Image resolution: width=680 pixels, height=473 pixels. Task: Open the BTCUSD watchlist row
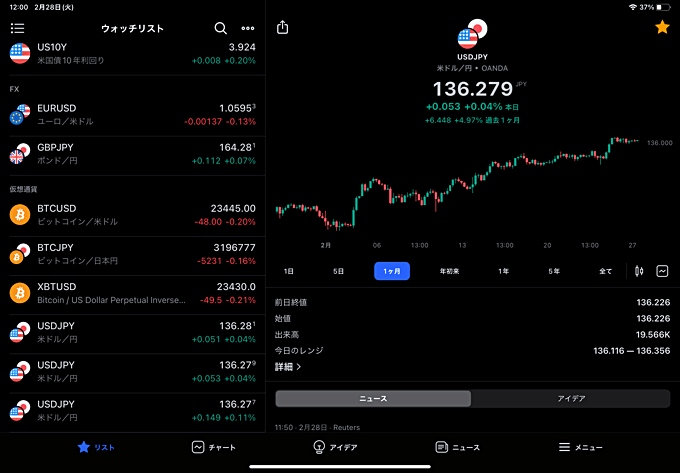pos(133,215)
